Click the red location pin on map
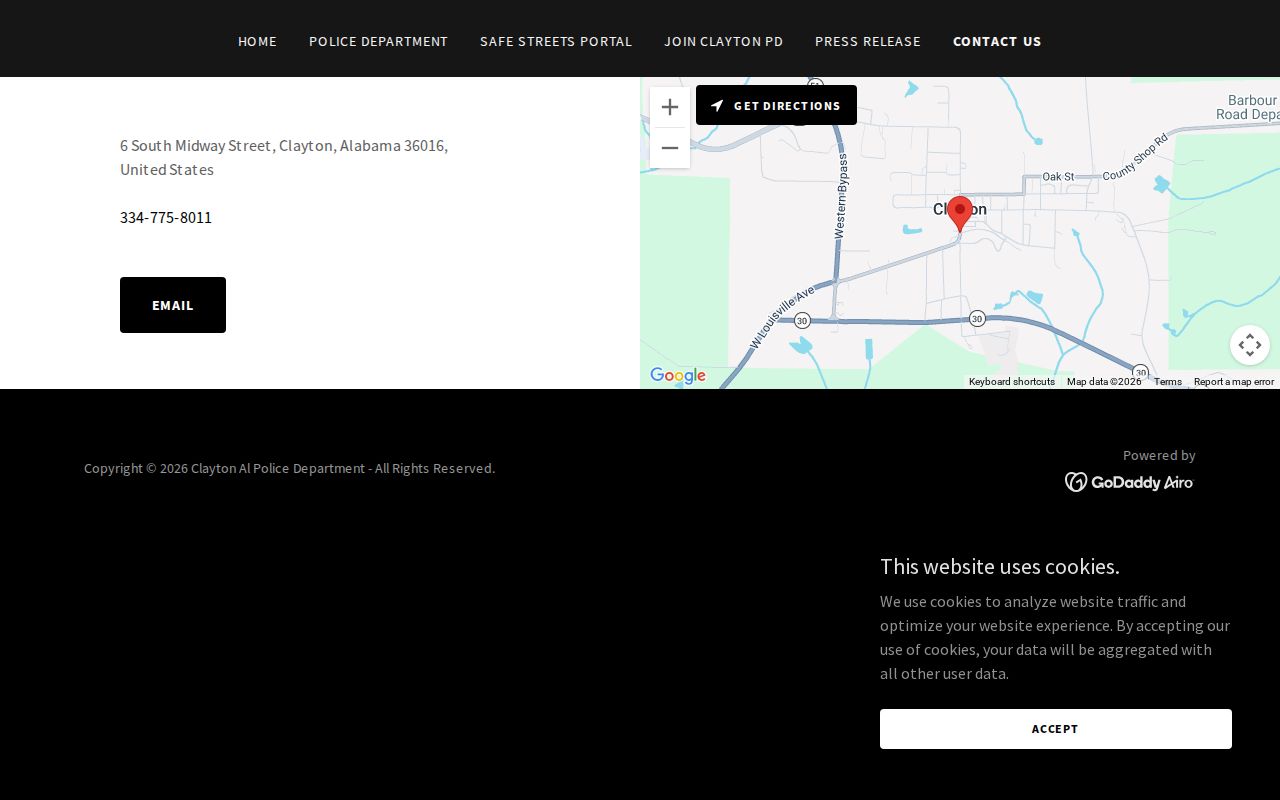1280x800 pixels. [x=960, y=214]
